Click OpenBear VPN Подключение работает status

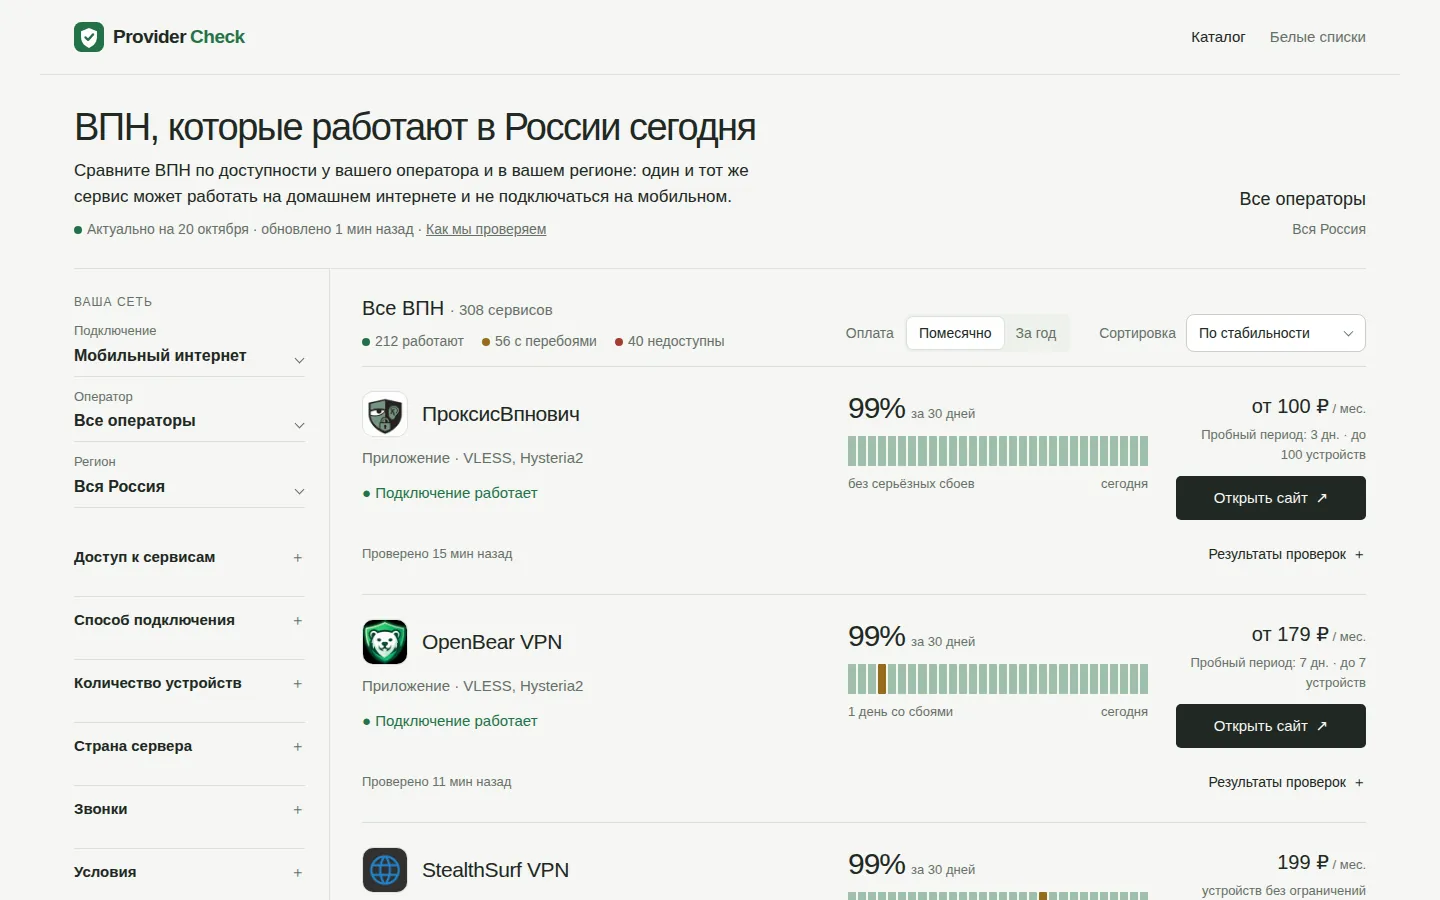(x=450, y=721)
